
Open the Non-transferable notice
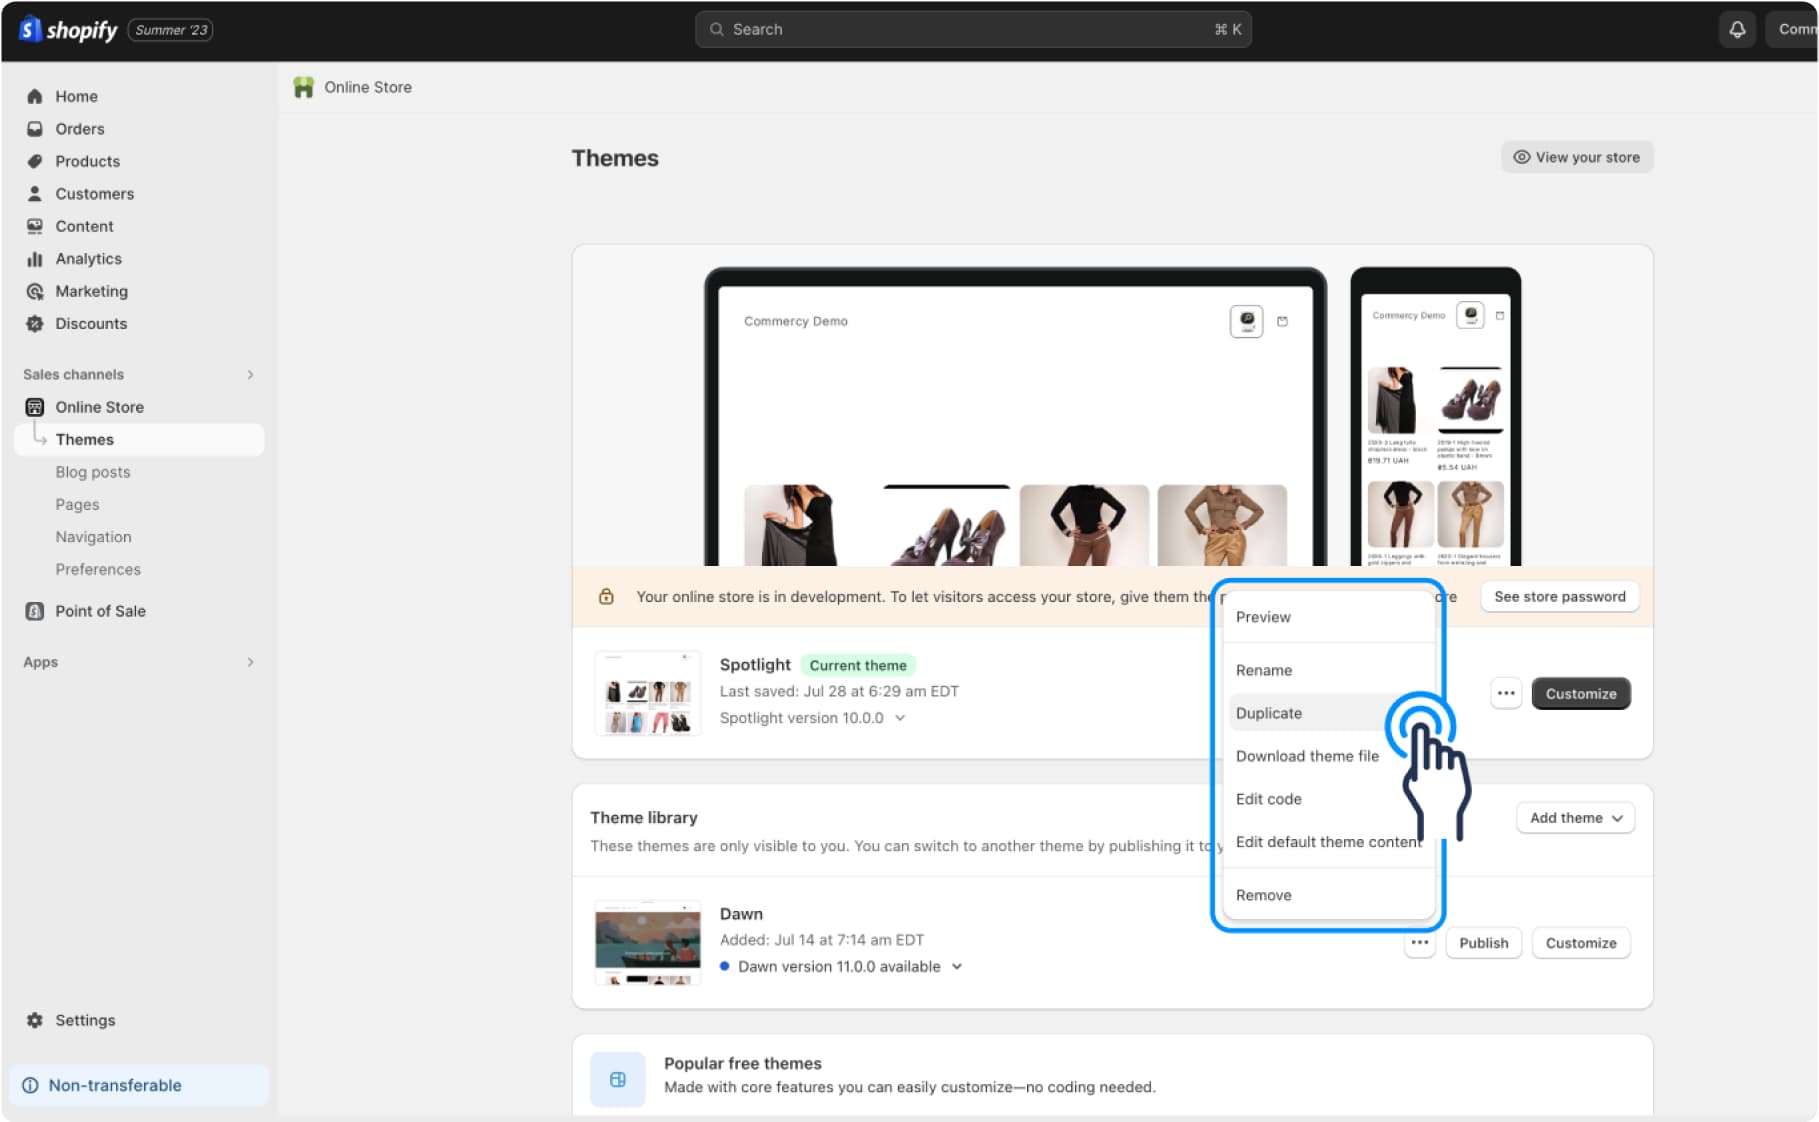pyautogui.click(x=139, y=1085)
